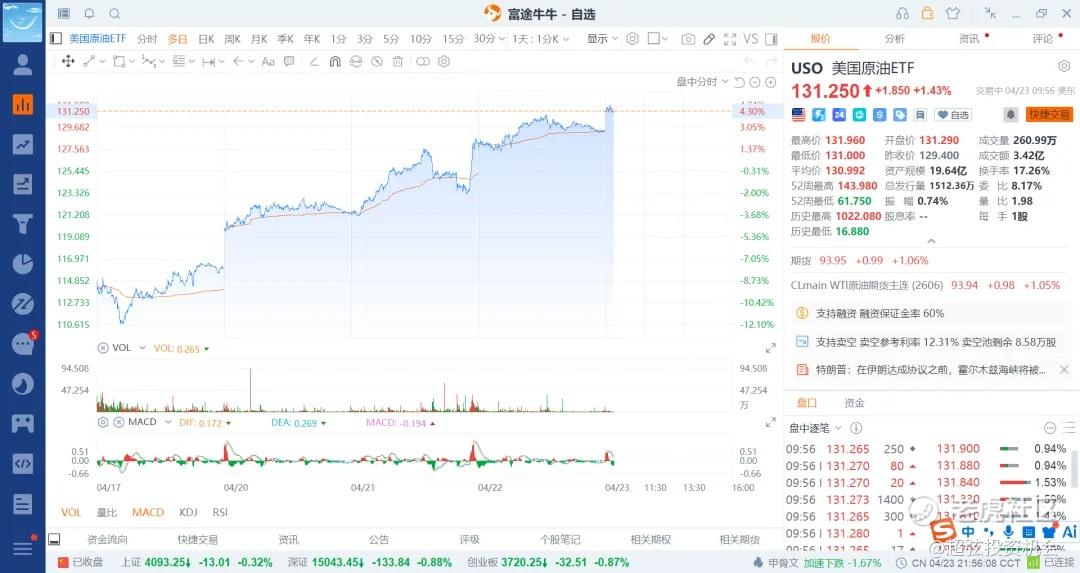Image resolution: width=1080 pixels, height=573 pixels.
Task: Open the 资讯 tab in right panel
Action: click(969, 39)
